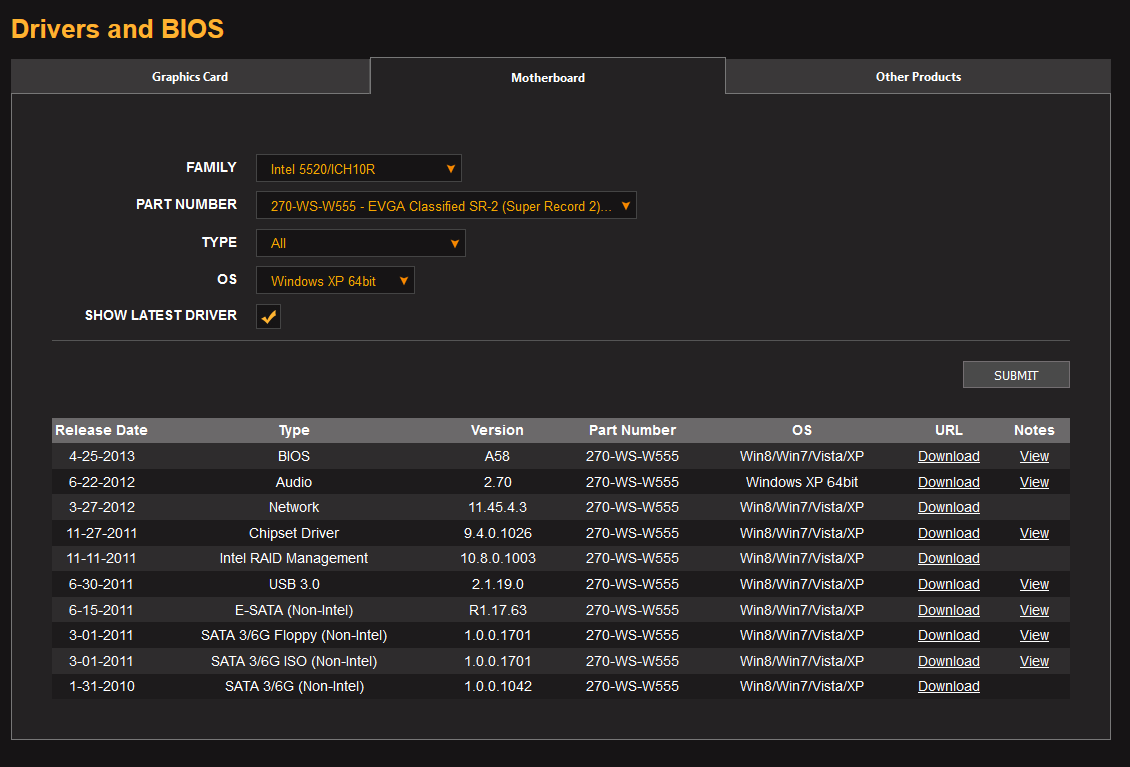View notes for the USB 3.0 driver
1130x767 pixels.
click(x=1034, y=585)
